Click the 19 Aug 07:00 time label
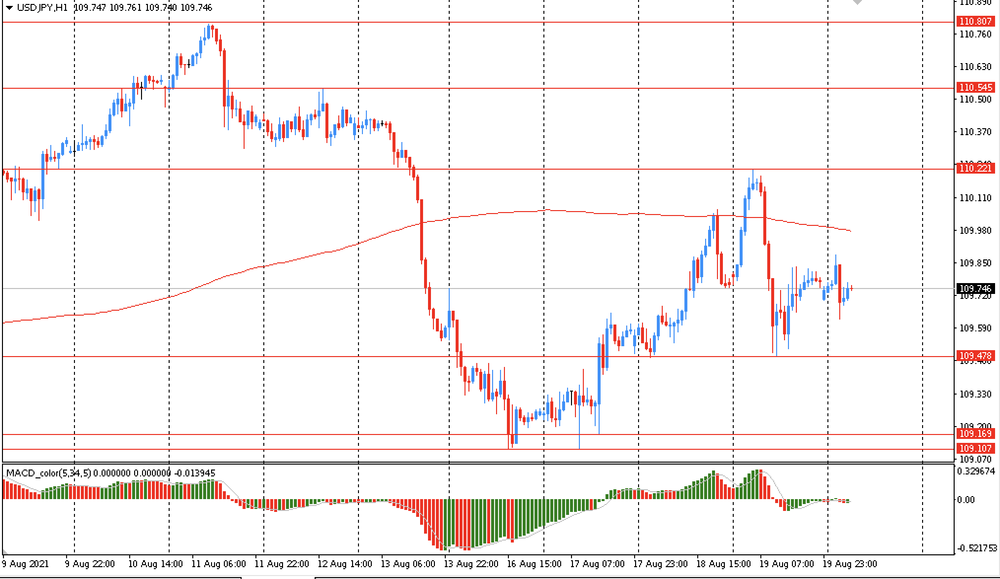The height and width of the screenshot is (579, 1000). pos(787,564)
